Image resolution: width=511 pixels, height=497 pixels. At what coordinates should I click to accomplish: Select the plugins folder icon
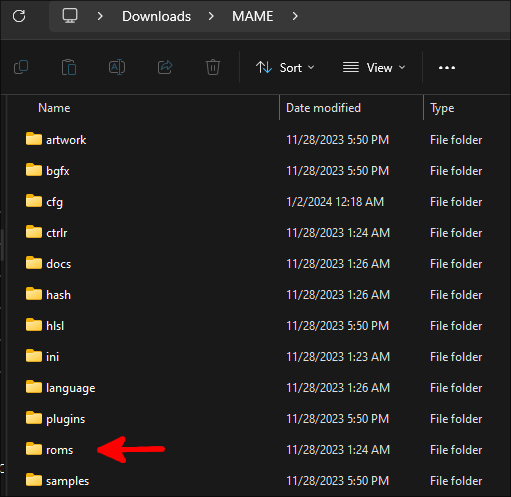34,418
